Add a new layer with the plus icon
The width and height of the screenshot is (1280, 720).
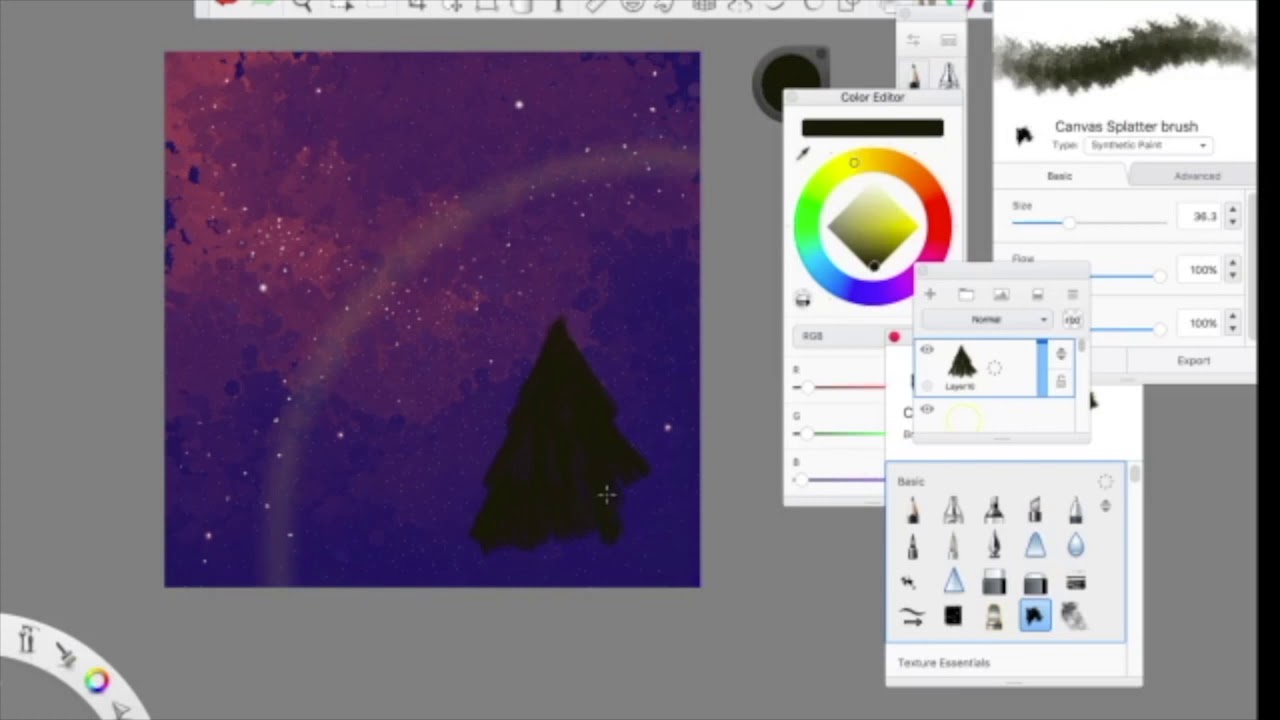coord(929,294)
